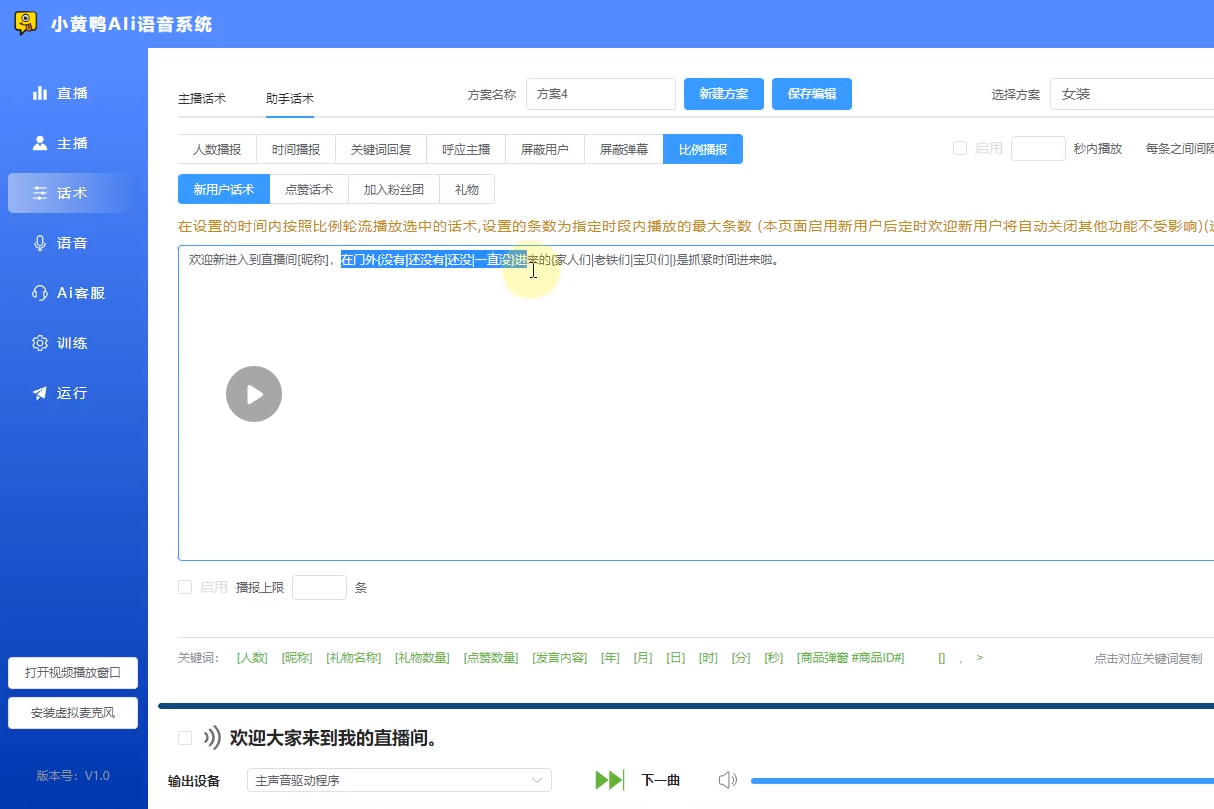This screenshot has width=1214, height=809.
Task: Click the 保存编辑 button
Action: [811, 93]
